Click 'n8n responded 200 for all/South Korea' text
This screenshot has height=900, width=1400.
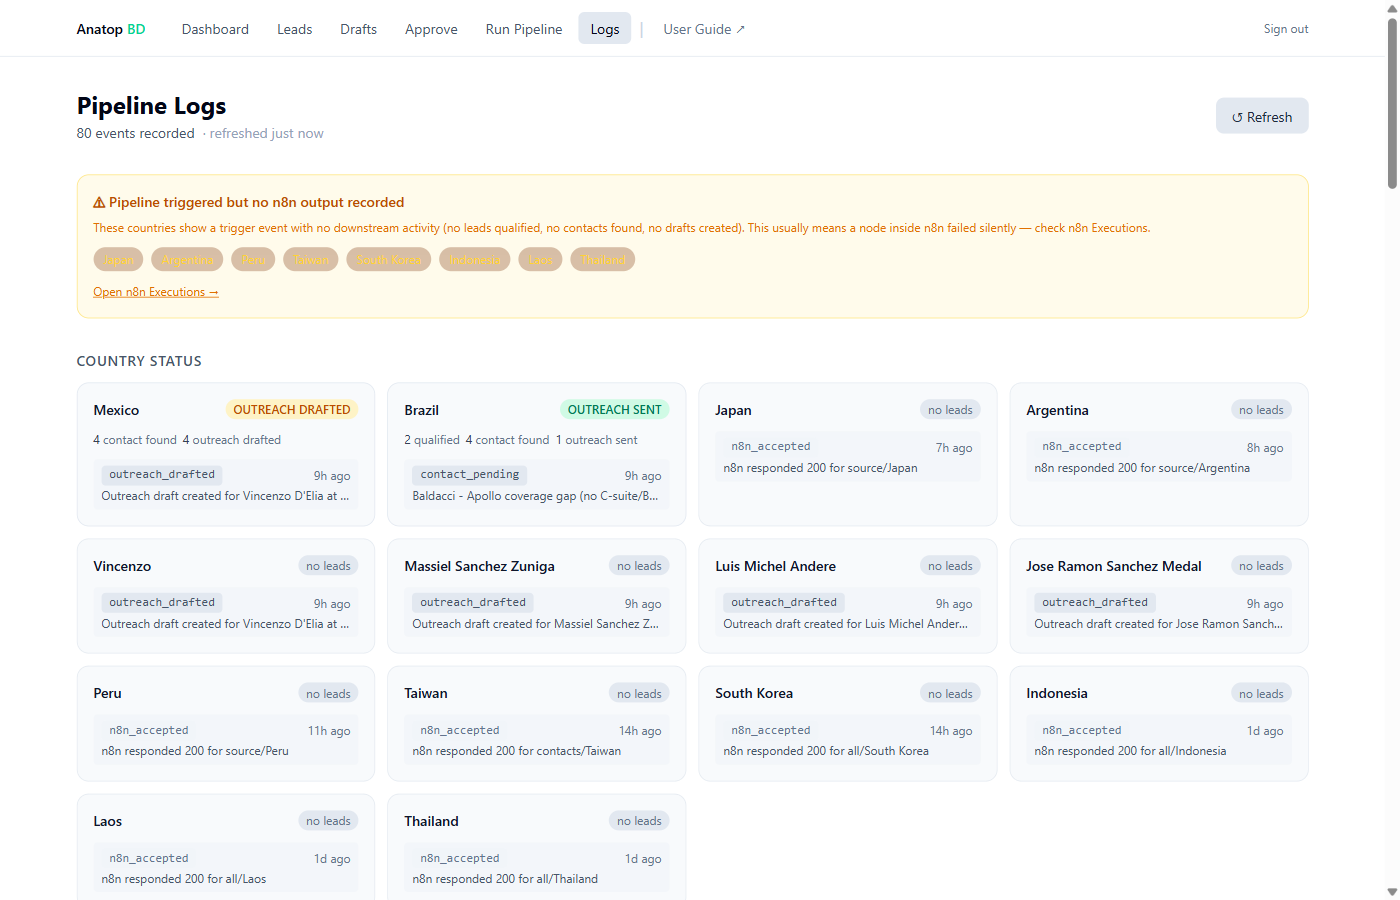[x=826, y=751]
